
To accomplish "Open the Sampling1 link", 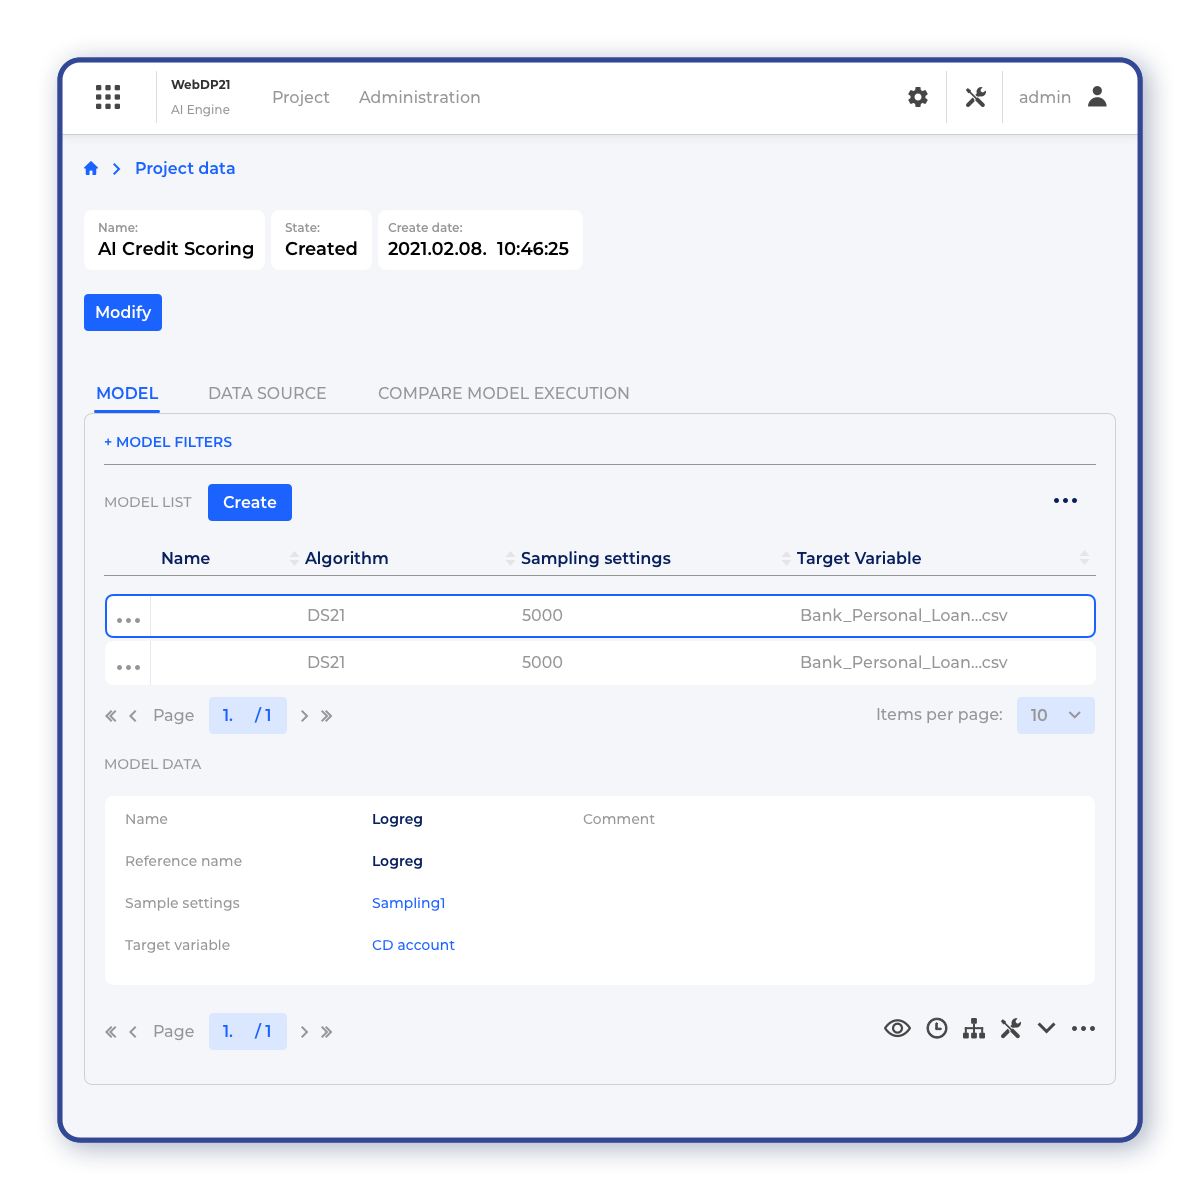I will click(408, 903).
